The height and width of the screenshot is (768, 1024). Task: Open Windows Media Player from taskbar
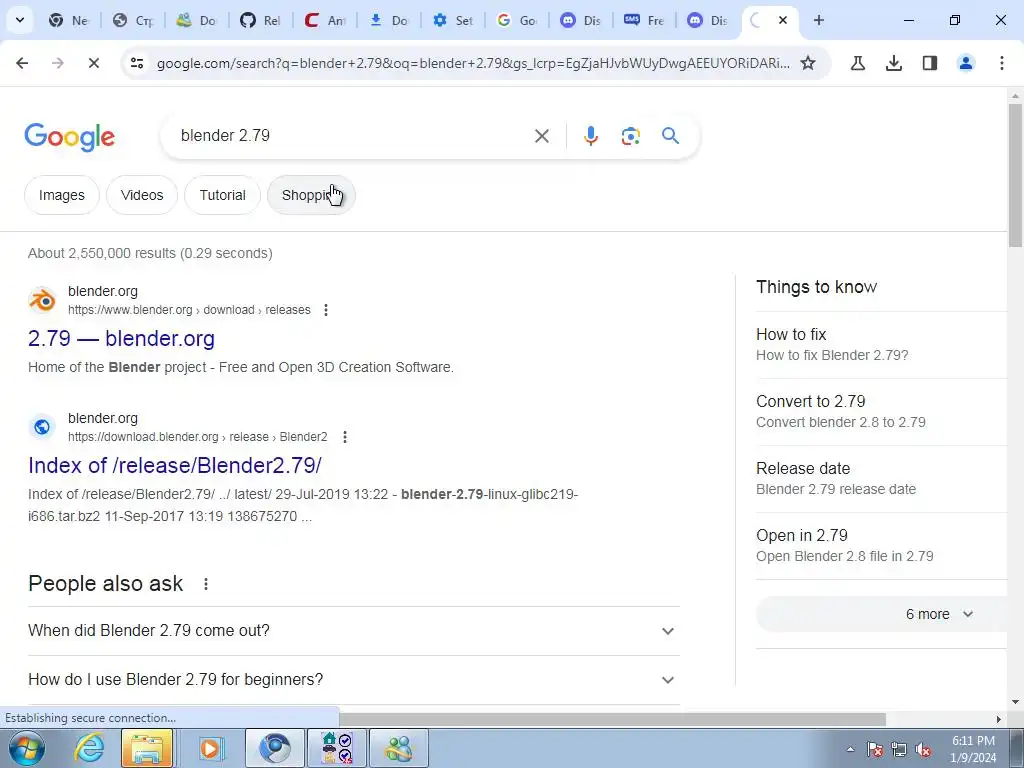click(210, 748)
